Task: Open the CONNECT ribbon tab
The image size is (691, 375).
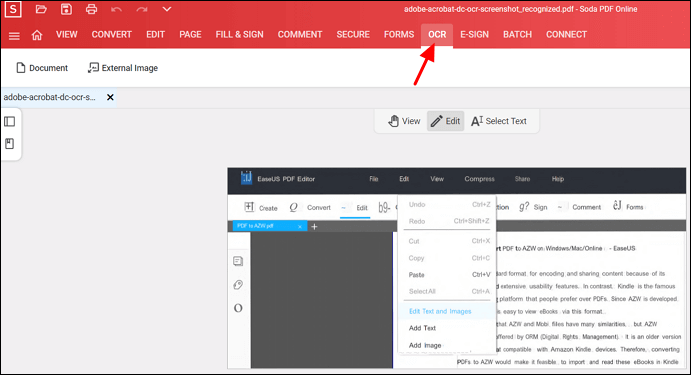Action: [566, 34]
